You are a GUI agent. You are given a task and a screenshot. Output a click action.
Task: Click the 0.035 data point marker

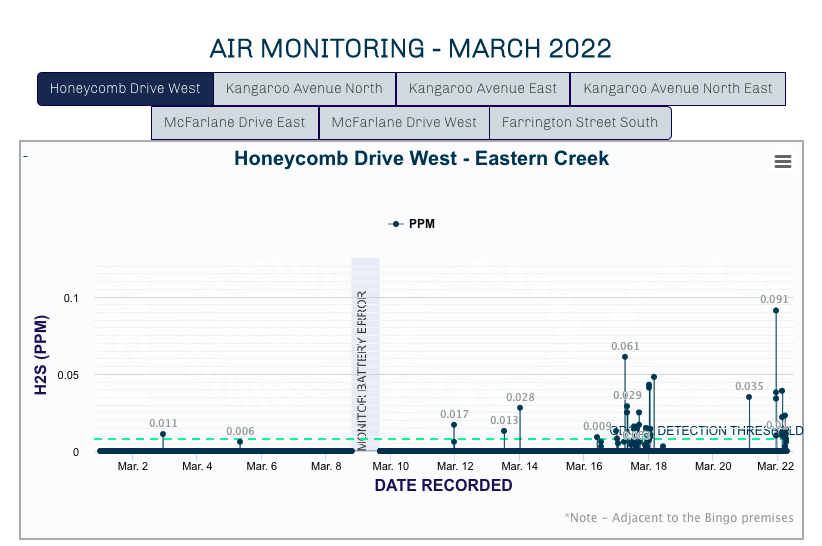pos(749,397)
